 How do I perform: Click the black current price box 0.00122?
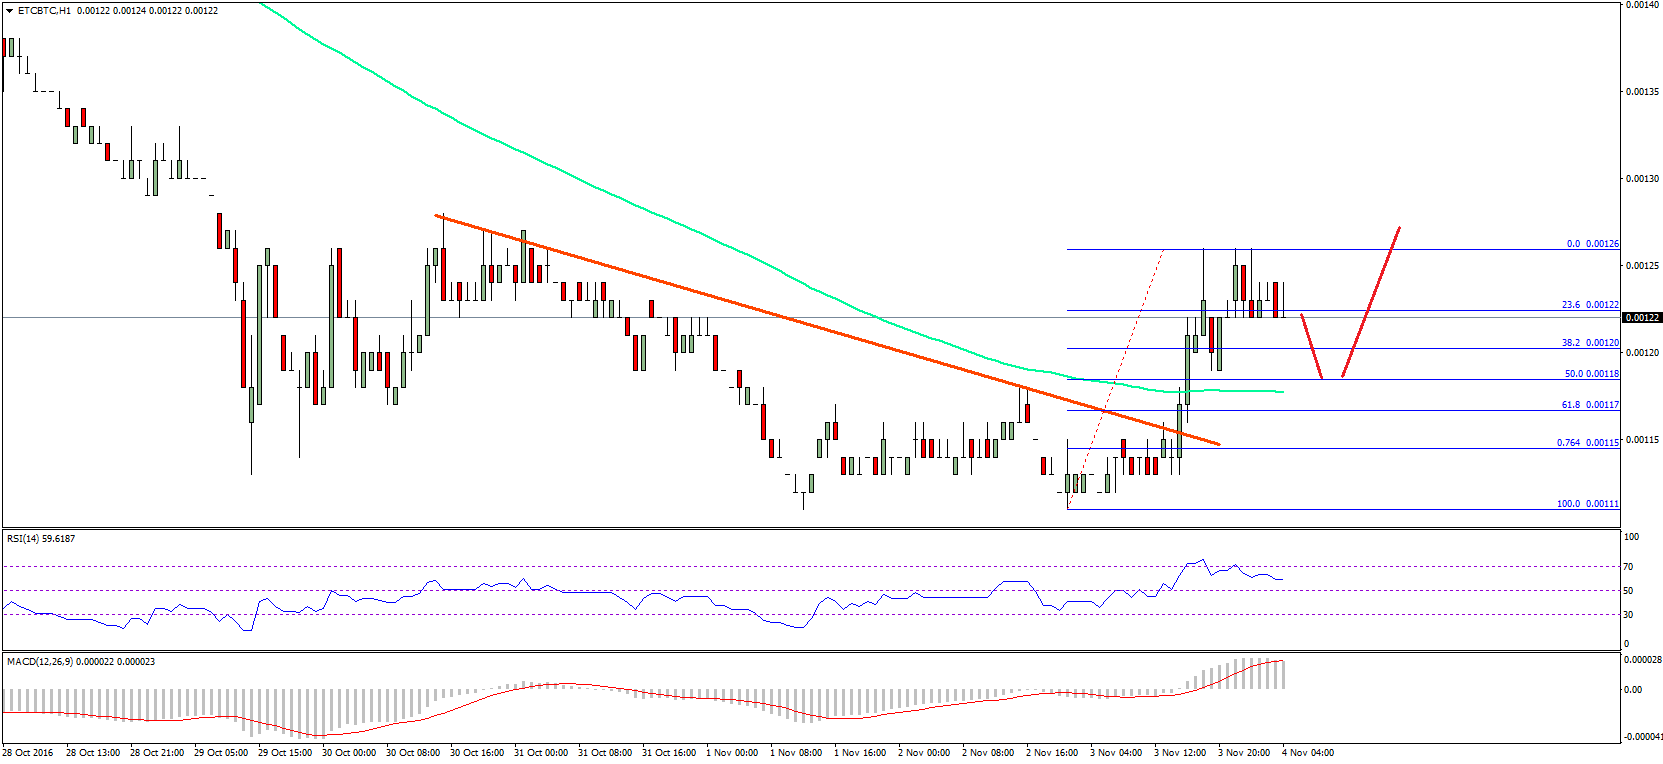[x=1642, y=317]
